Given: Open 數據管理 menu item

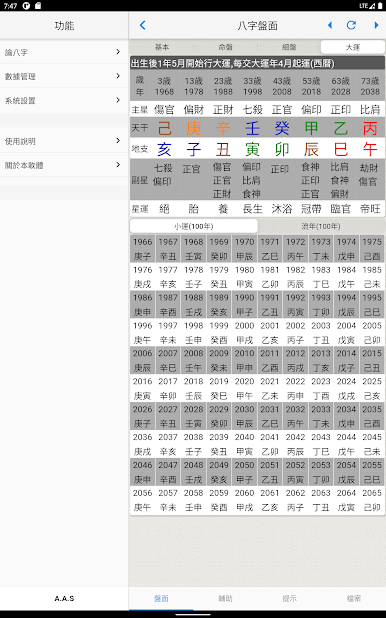Looking at the screenshot, I should (x=64, y=76).
